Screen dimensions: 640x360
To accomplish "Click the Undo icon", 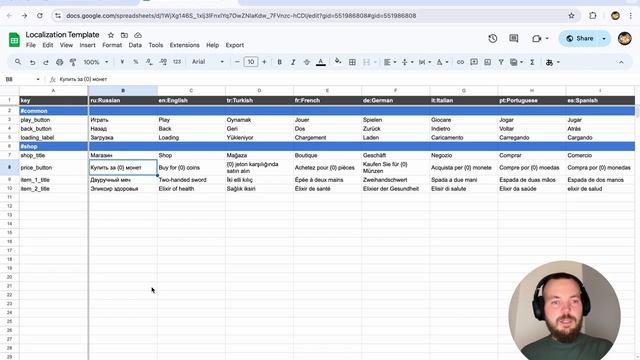I will coord(32,62).
